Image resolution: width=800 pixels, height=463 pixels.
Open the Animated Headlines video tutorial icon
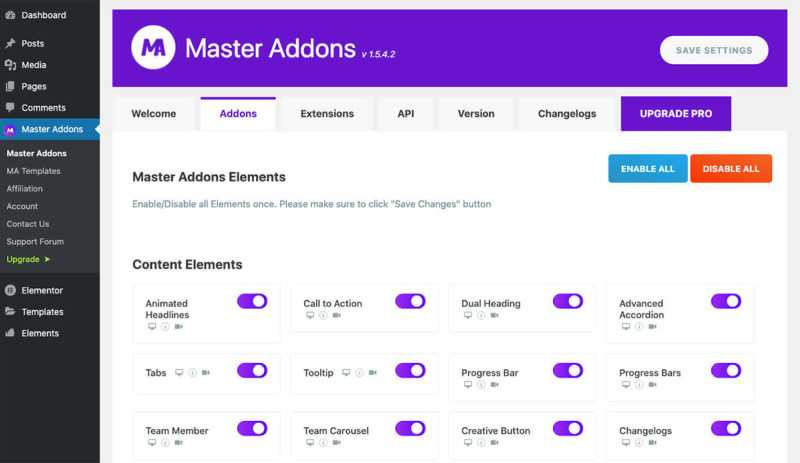[x=179, y=327]
